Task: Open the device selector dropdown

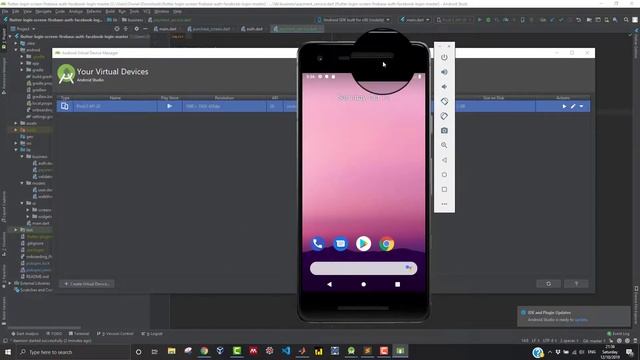Action: (354, 20)
